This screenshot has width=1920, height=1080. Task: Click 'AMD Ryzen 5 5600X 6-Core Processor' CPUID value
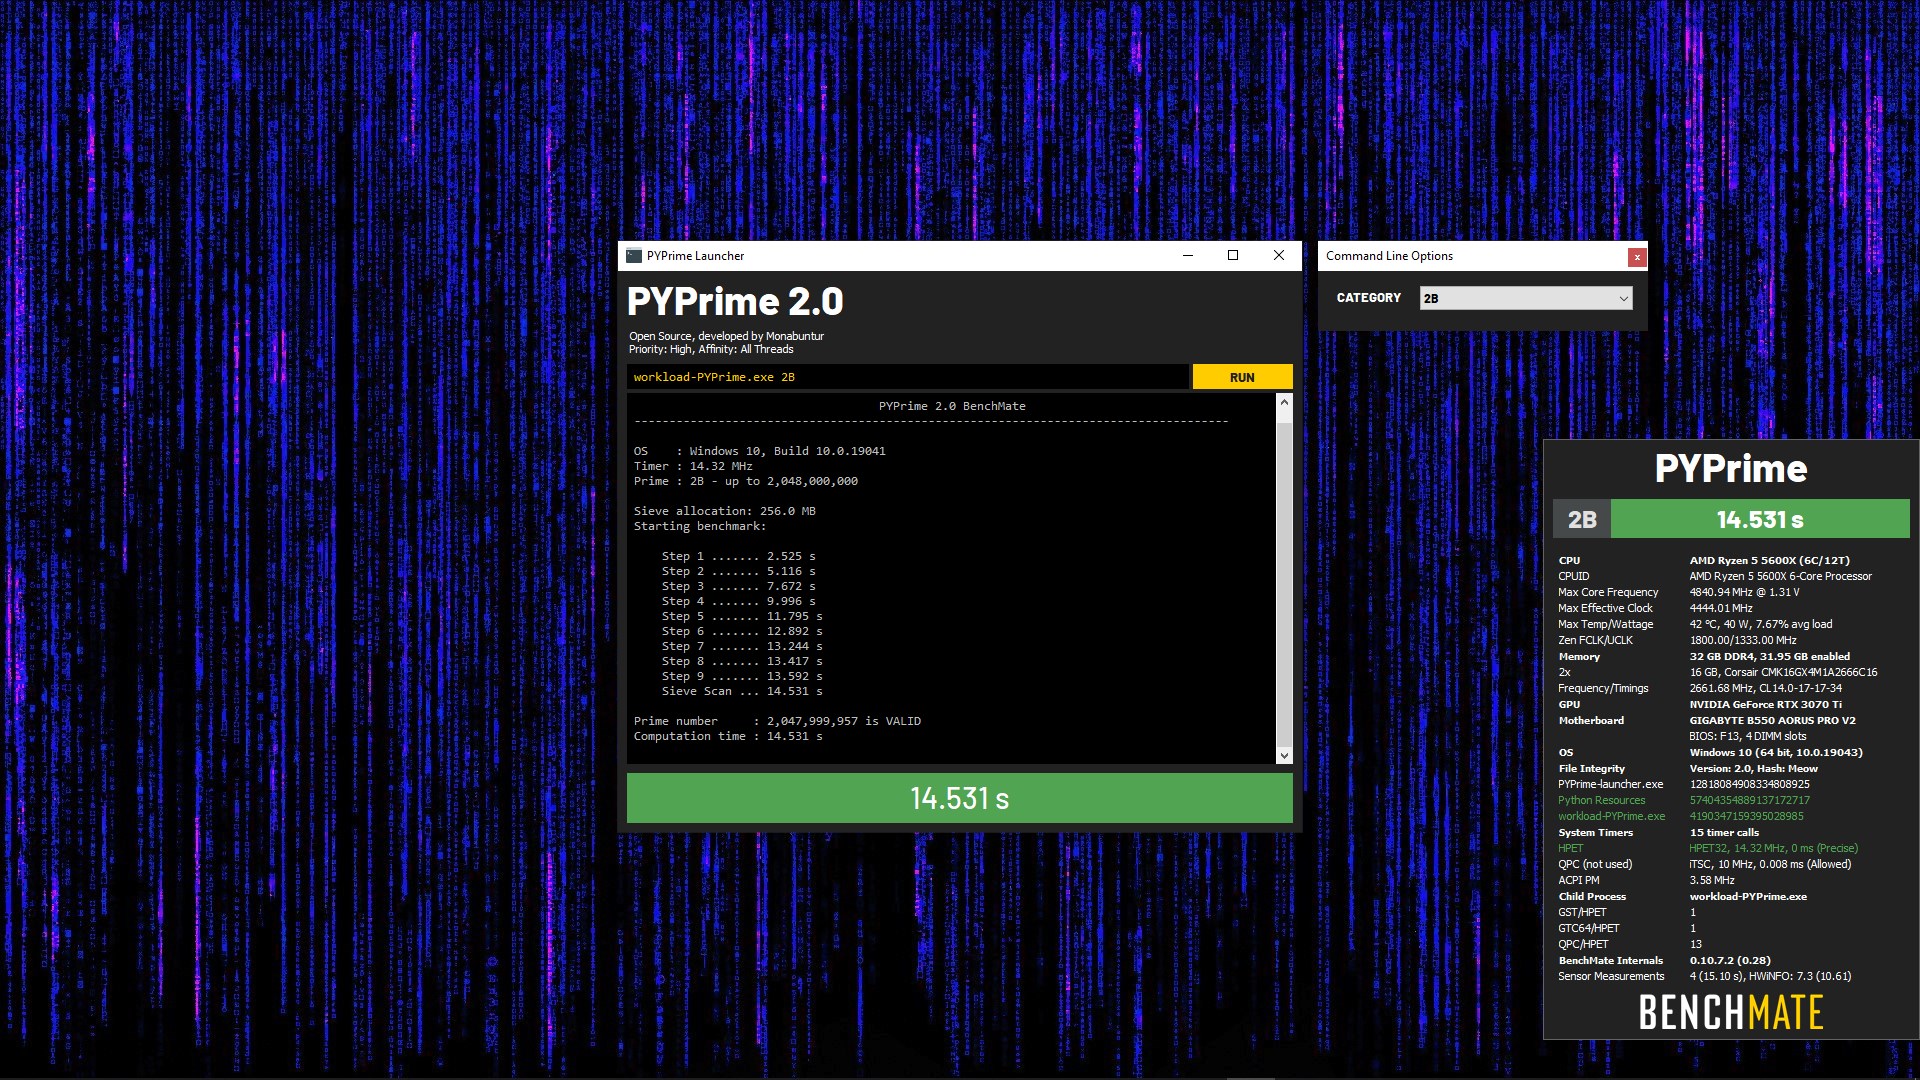1781,576
